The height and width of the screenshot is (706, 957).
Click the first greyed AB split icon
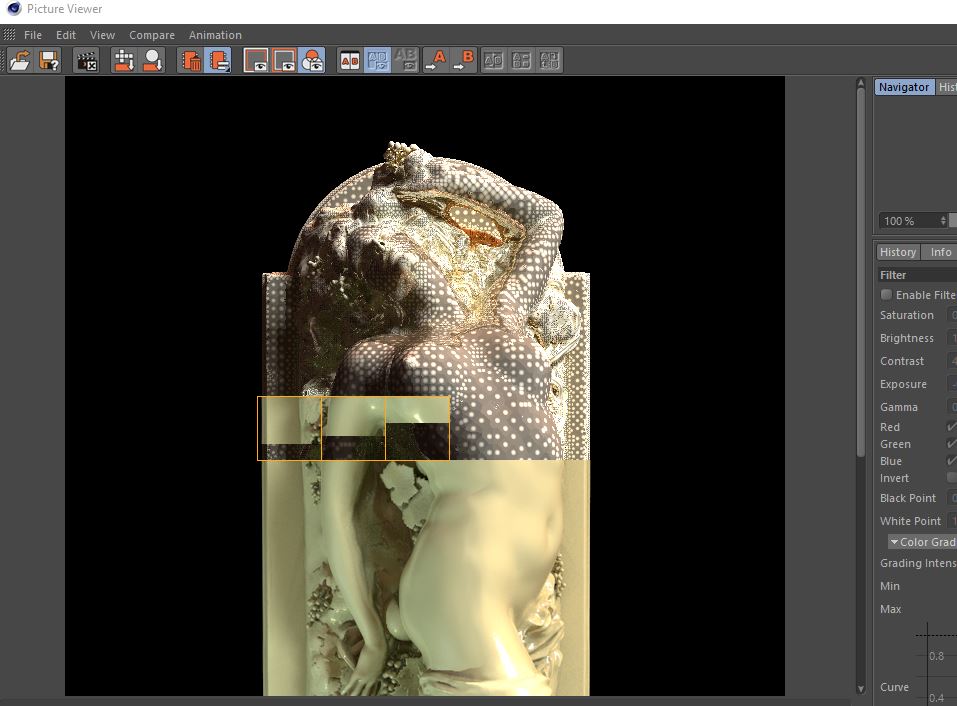(x=493, y=60)
